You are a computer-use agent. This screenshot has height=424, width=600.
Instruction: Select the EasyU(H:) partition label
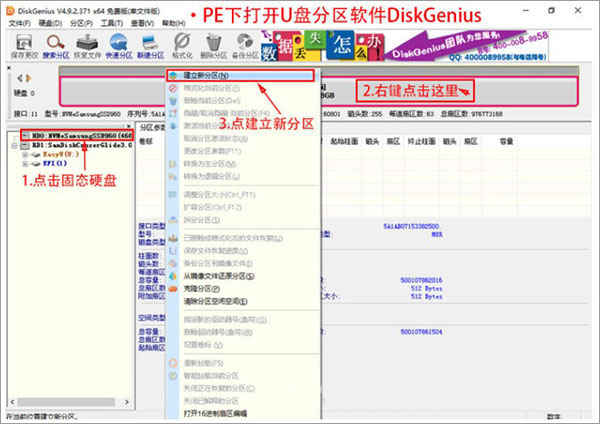61,155
